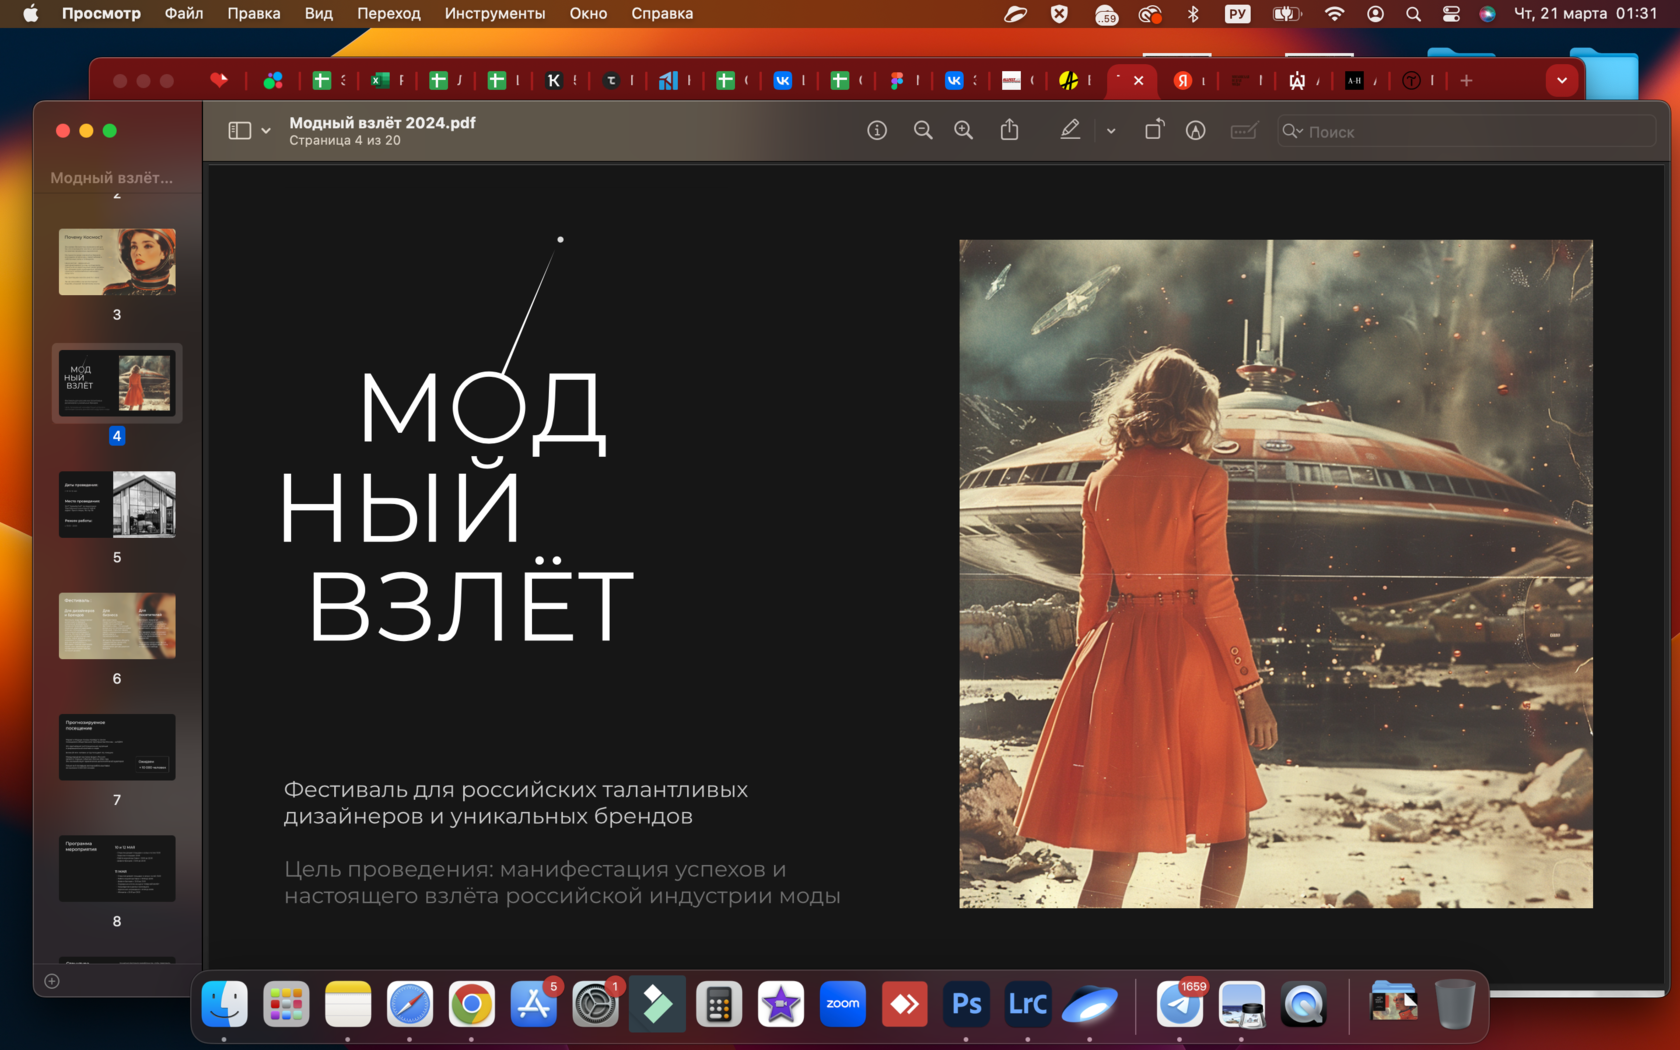Open Siri from the menu bar
Image resolution: width=1680 pixels, height=1050 pixels.
1488,14
